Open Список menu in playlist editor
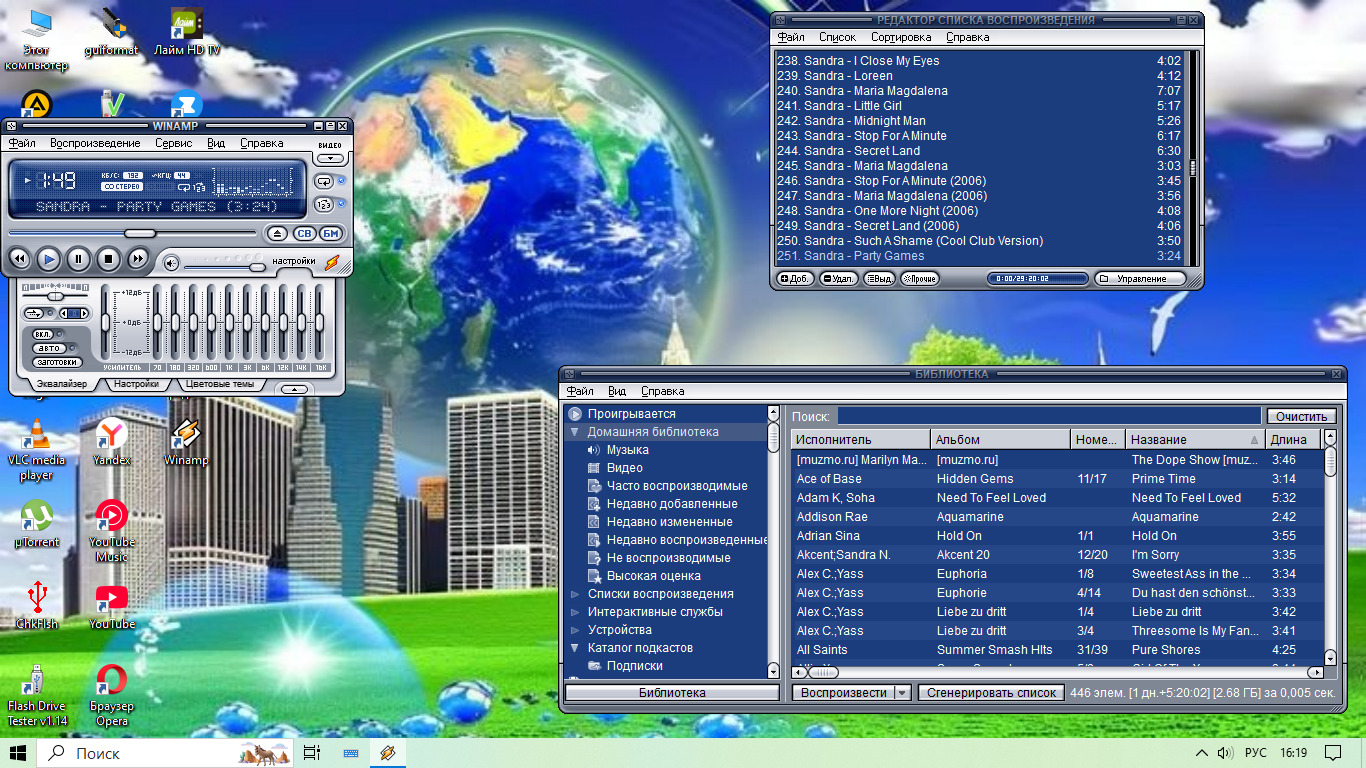The image size is (1366, 768). [838, 37]
